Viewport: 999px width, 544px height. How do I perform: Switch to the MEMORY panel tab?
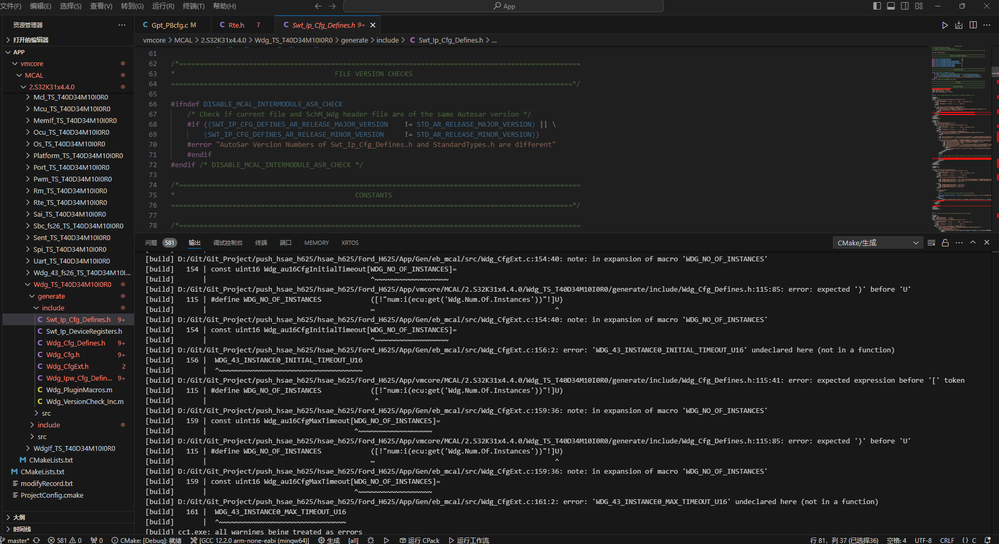point(317,243)
